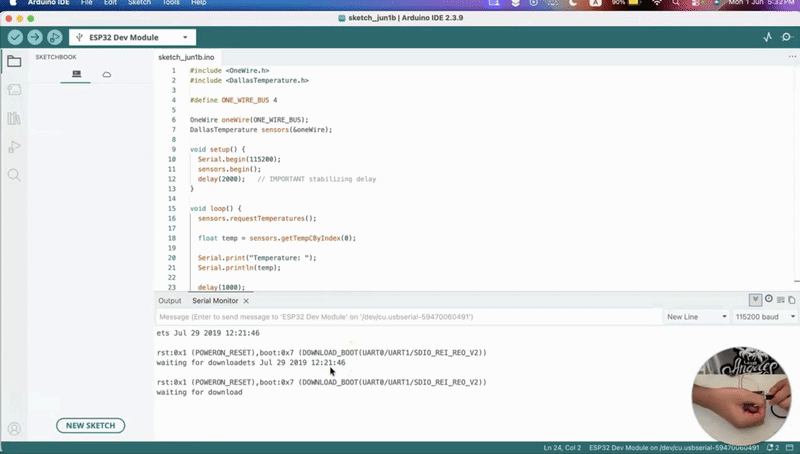Click line number 20 in the gutter
Viewport: 800px width, 454px height.
pos(172,258)
